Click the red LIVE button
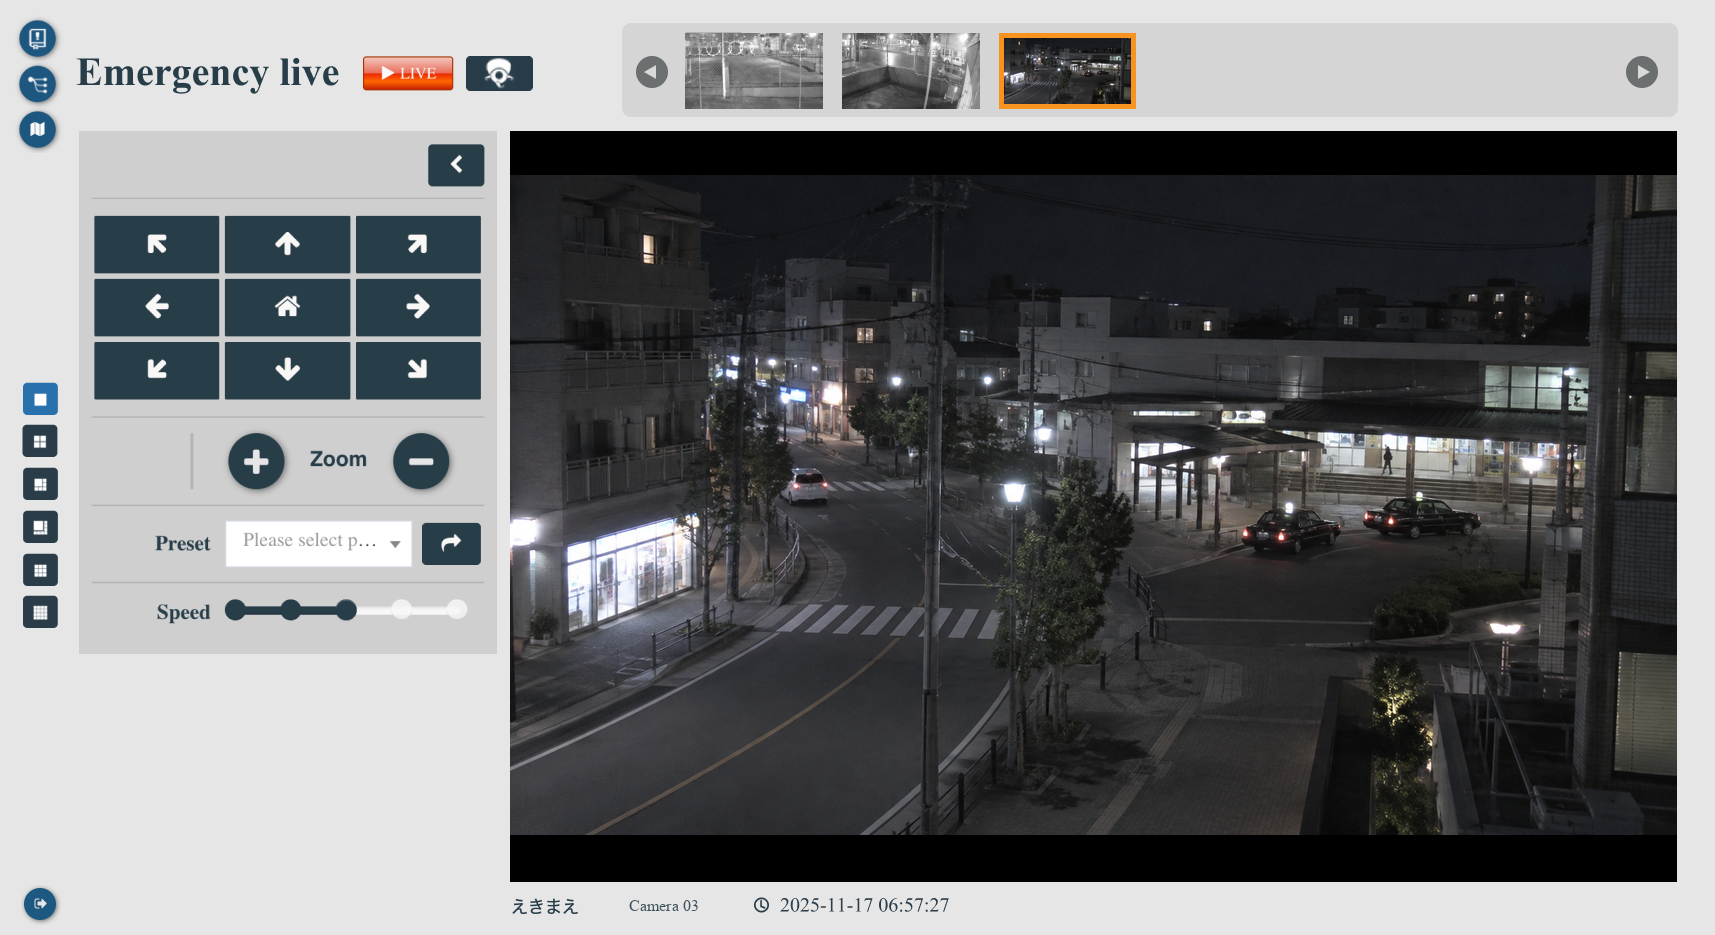 coord(408,73)
